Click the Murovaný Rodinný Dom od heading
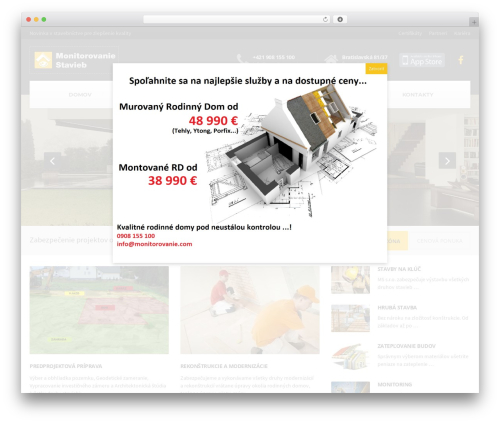Viewport: 500px width, 423px height. pos(179,107)
